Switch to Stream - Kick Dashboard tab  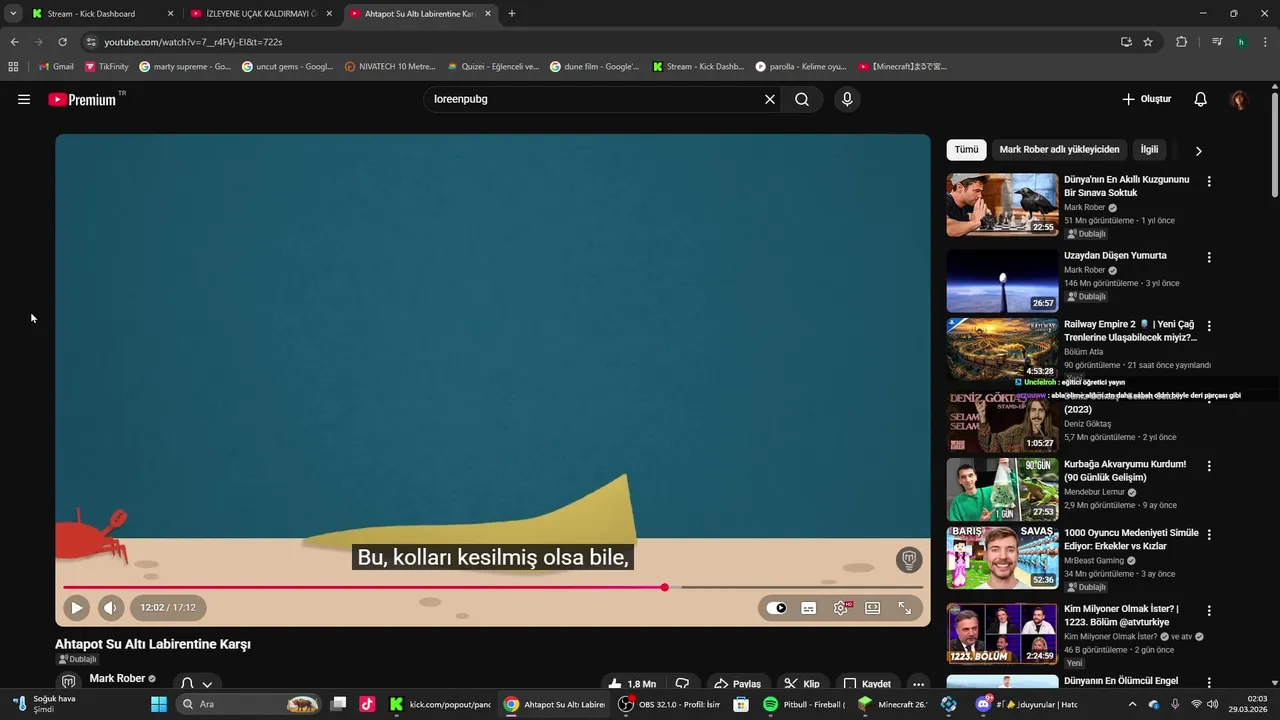(103, 14)
